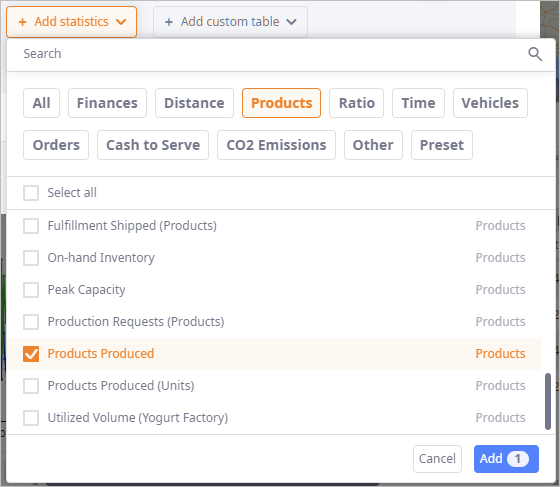Check the Select all checkbox
Viewport: 560px width, 487px height.
pos(31,193)
